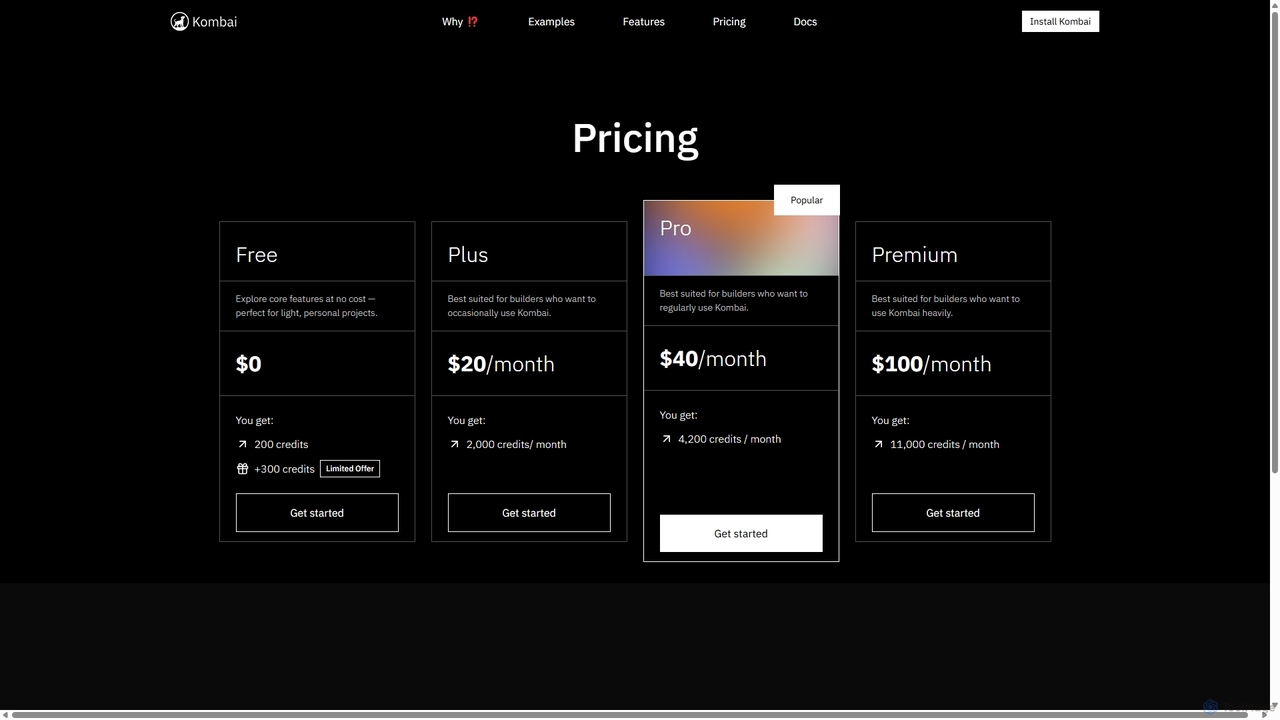Image resolution: width=1280 pixels, height=720 pixels.
Task: Click the $40/month price text
Action: (x=713, y=359)
